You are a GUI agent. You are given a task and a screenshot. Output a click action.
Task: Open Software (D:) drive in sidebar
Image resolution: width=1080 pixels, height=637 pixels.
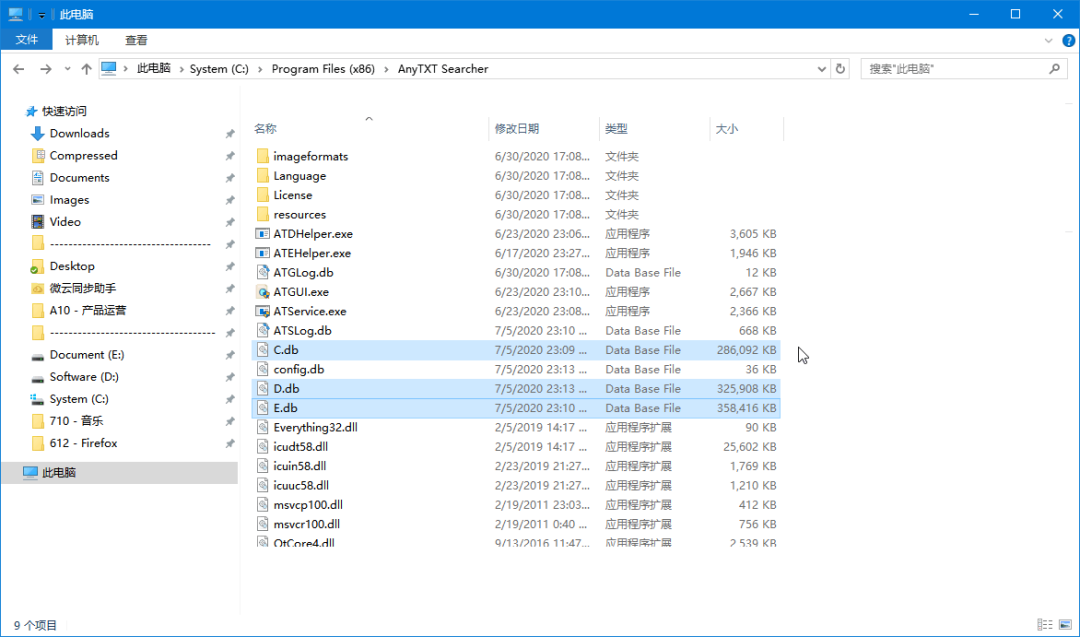coord(83,377)
